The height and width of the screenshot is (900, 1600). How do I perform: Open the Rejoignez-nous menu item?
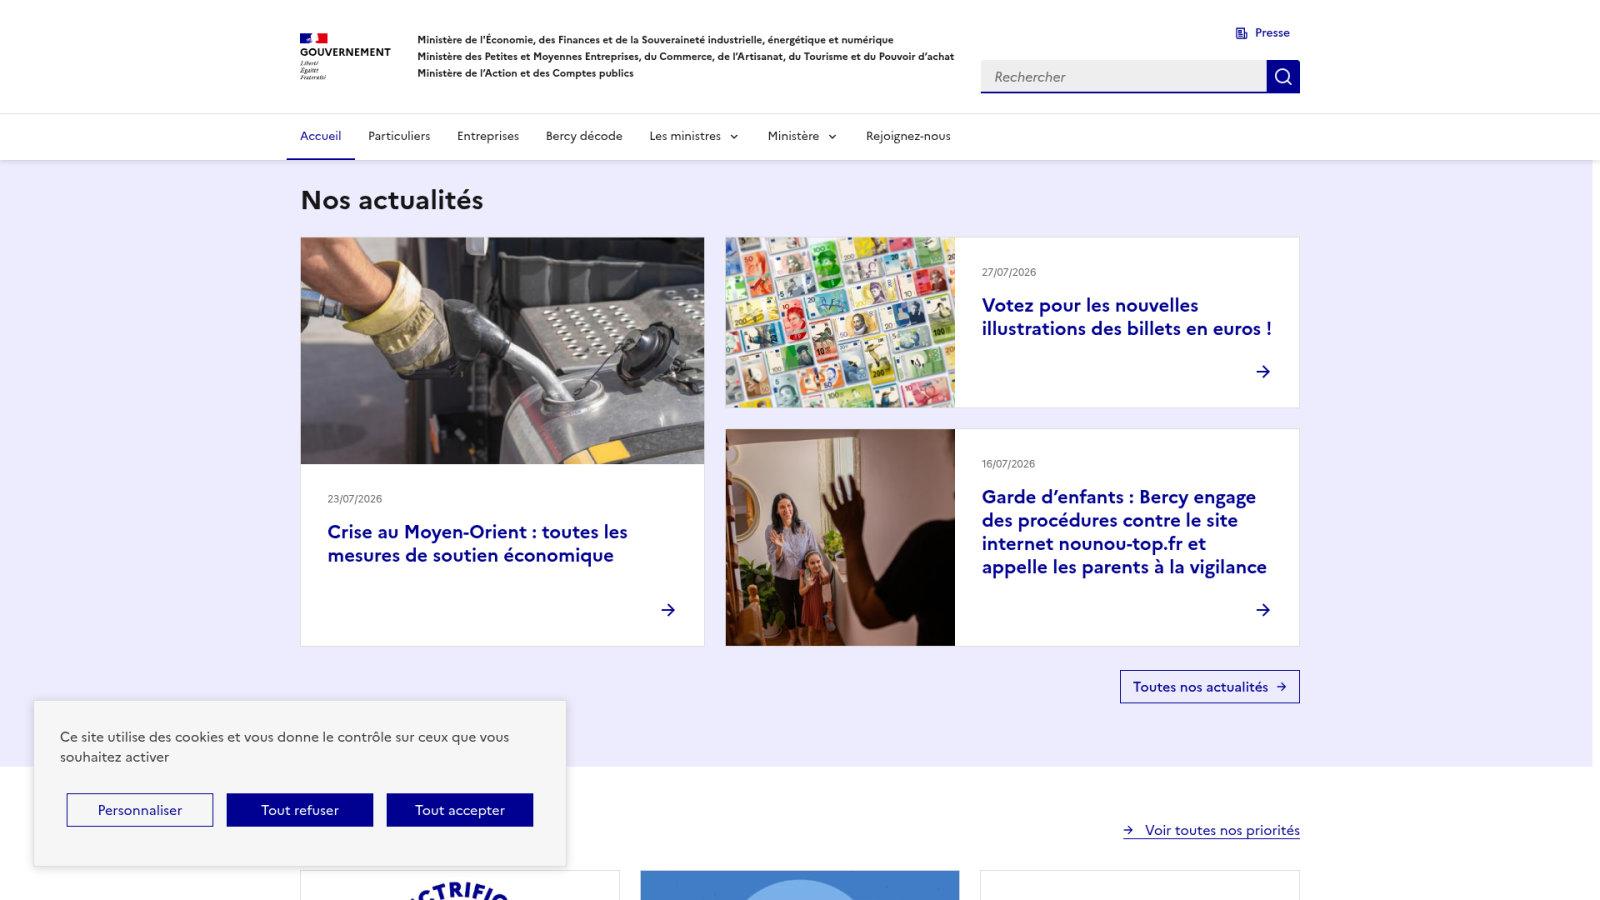(908, 136)
